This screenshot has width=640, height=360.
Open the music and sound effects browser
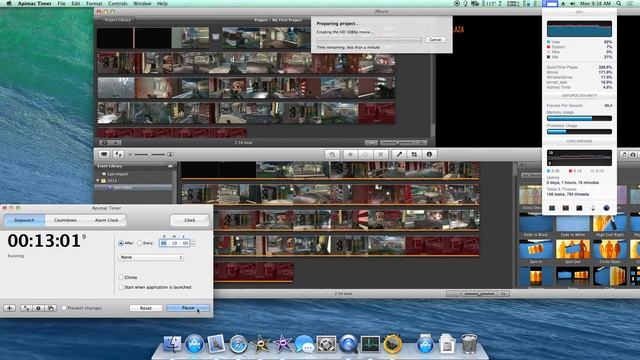point(624,154)
